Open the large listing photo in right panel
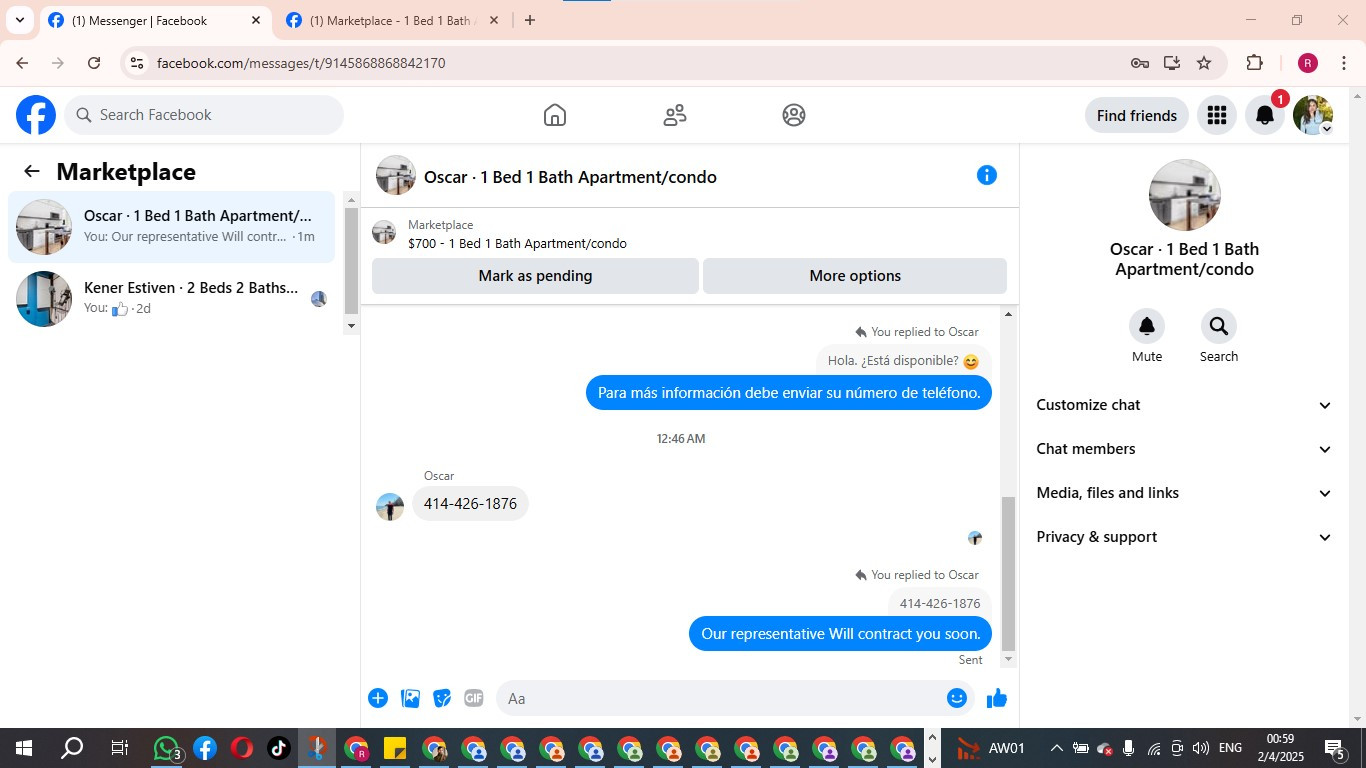This screenshot has height=768, width=1366. [x=1185, y=195]
